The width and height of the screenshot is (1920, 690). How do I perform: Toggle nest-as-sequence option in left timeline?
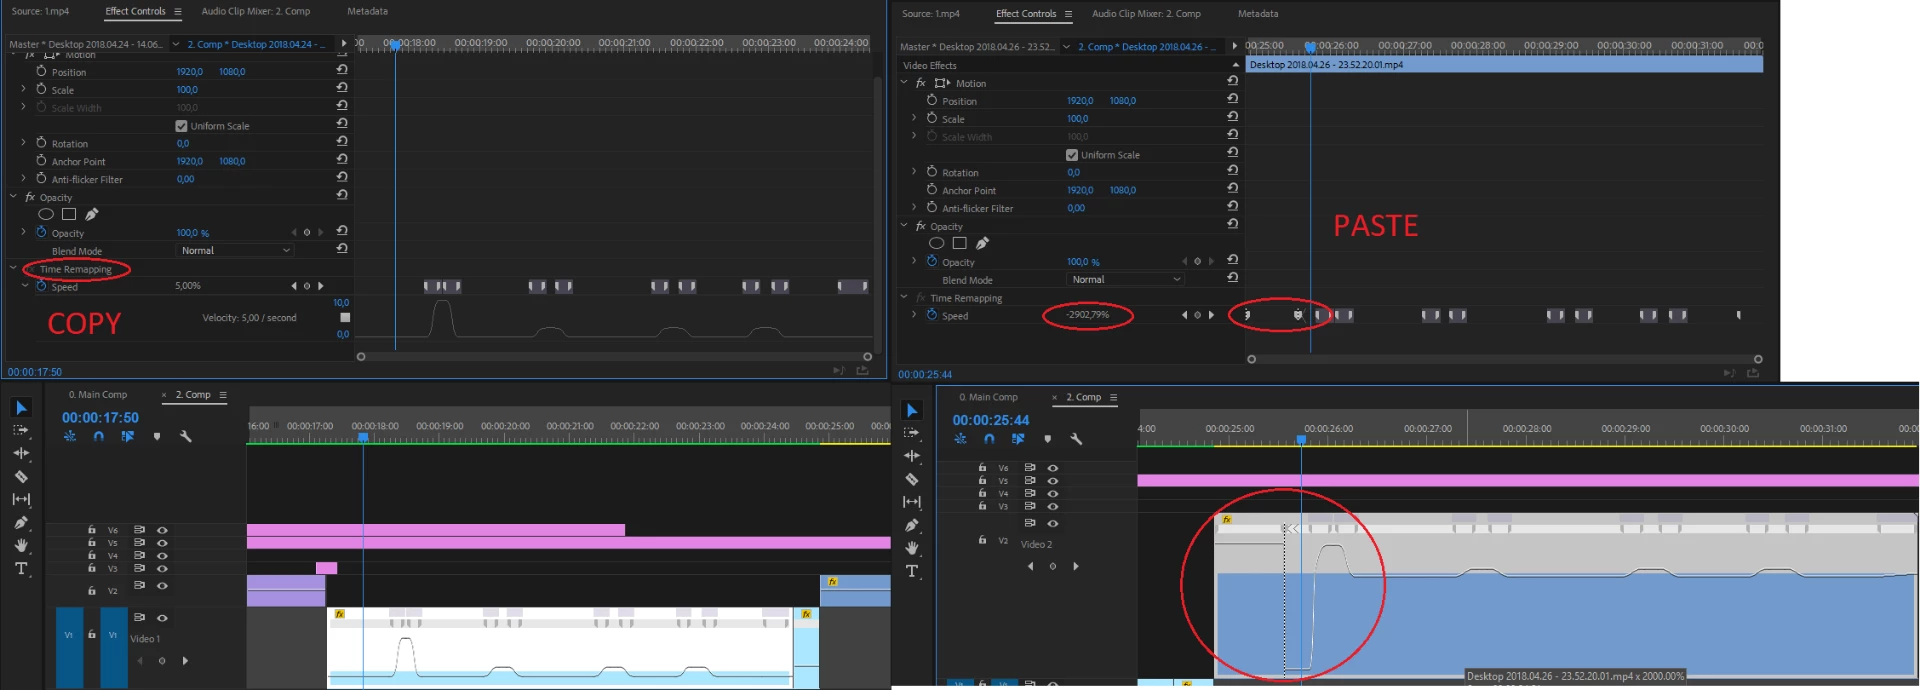[x=69, y=436]
